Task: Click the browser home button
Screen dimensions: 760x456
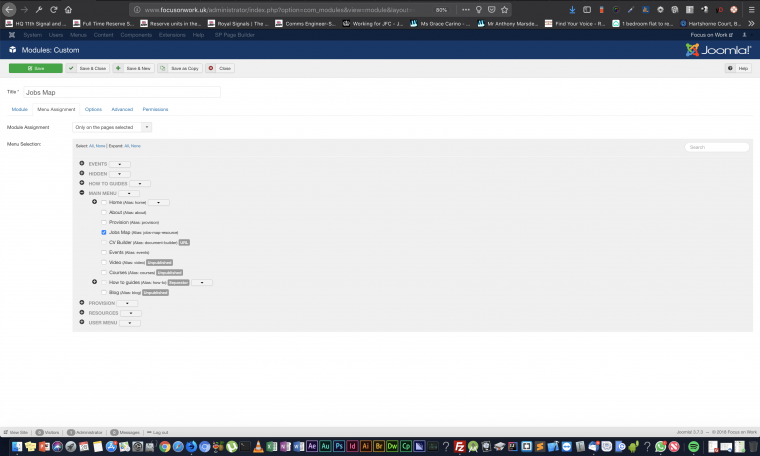Action: (x=68, y=10)
